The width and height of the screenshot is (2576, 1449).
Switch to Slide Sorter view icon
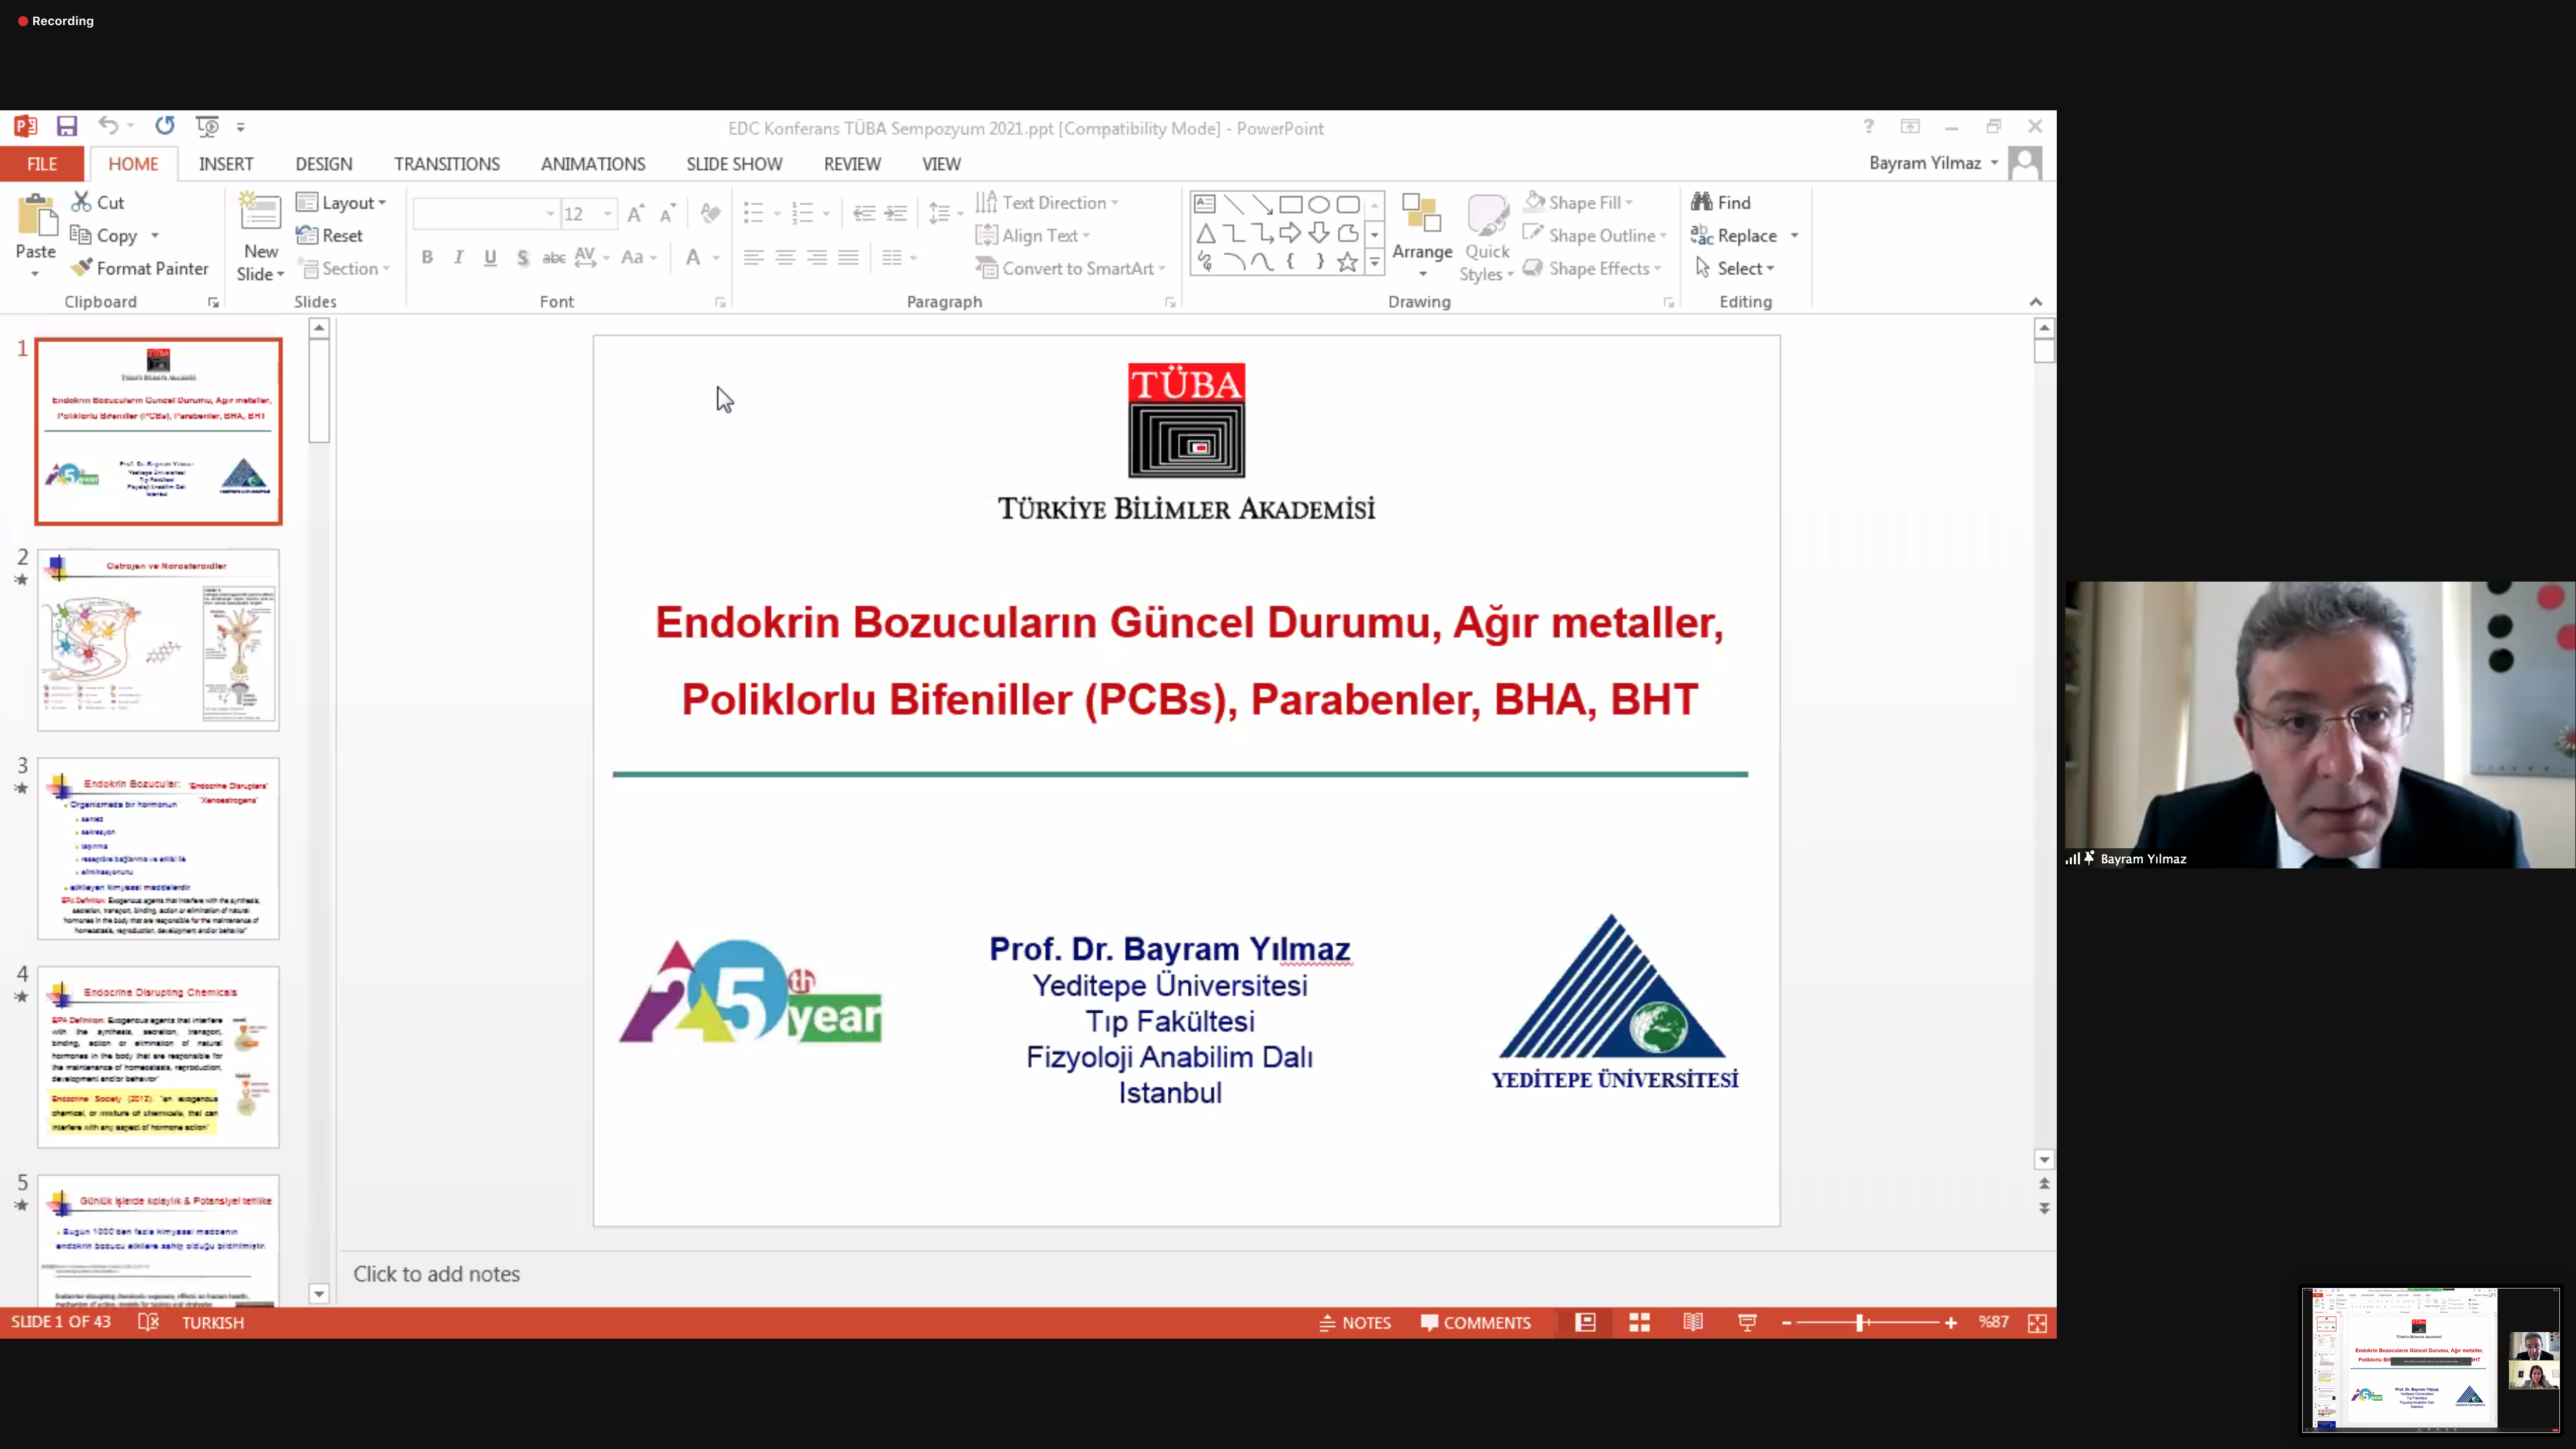click(1639, 1322)
